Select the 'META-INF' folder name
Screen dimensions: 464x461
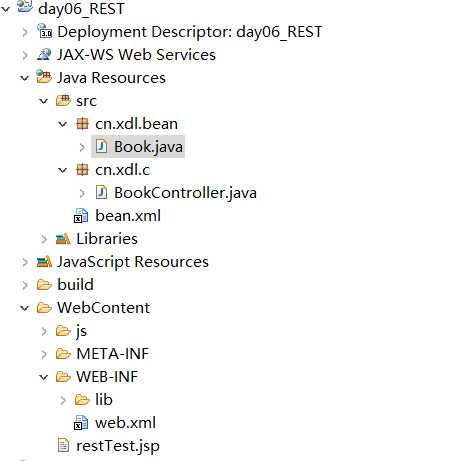click(x=113, y=354)
